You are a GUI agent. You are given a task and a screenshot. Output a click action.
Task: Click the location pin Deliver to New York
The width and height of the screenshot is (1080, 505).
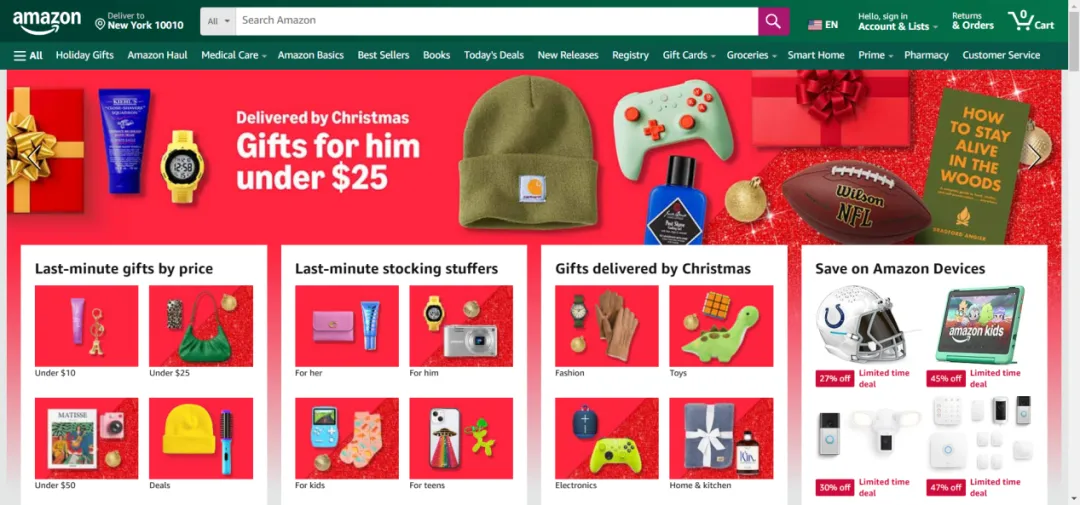[x=139, y=21]
